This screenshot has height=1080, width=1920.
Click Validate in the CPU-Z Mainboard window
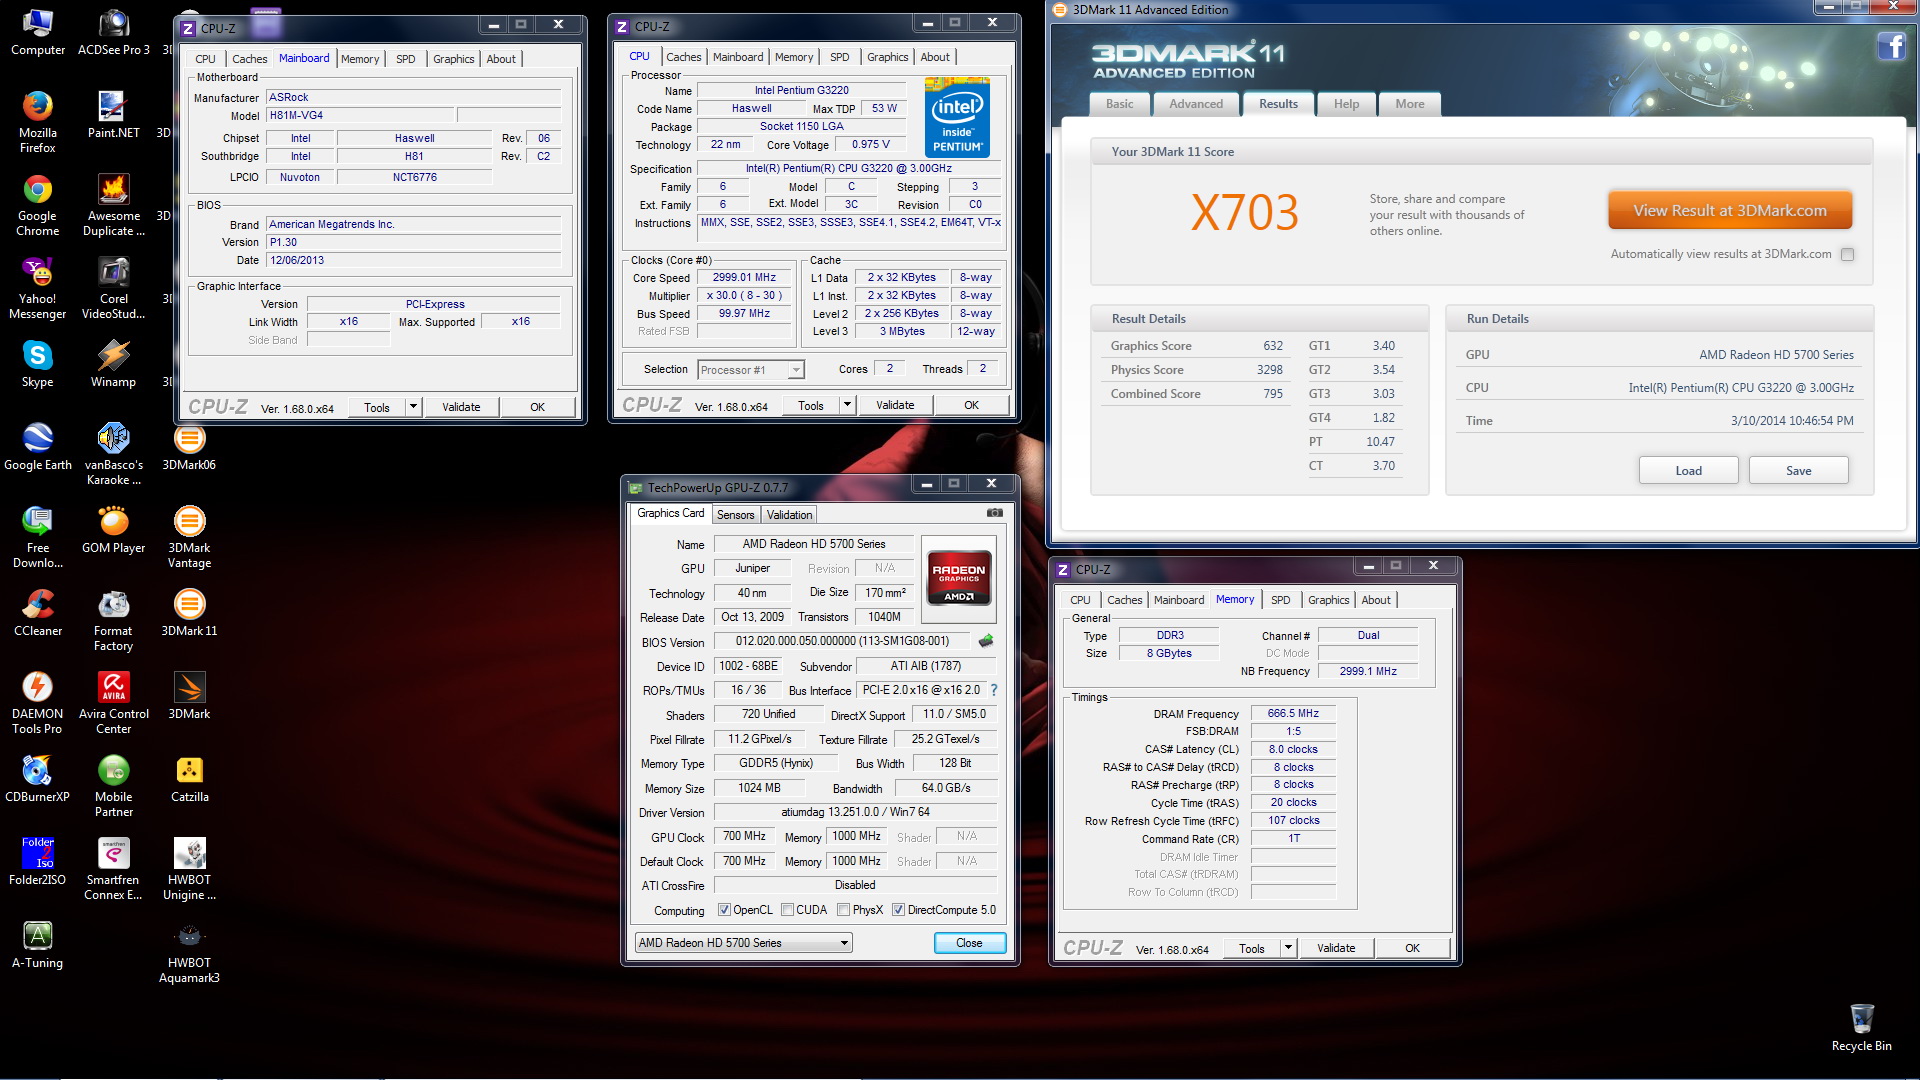(x=461, y=407)
